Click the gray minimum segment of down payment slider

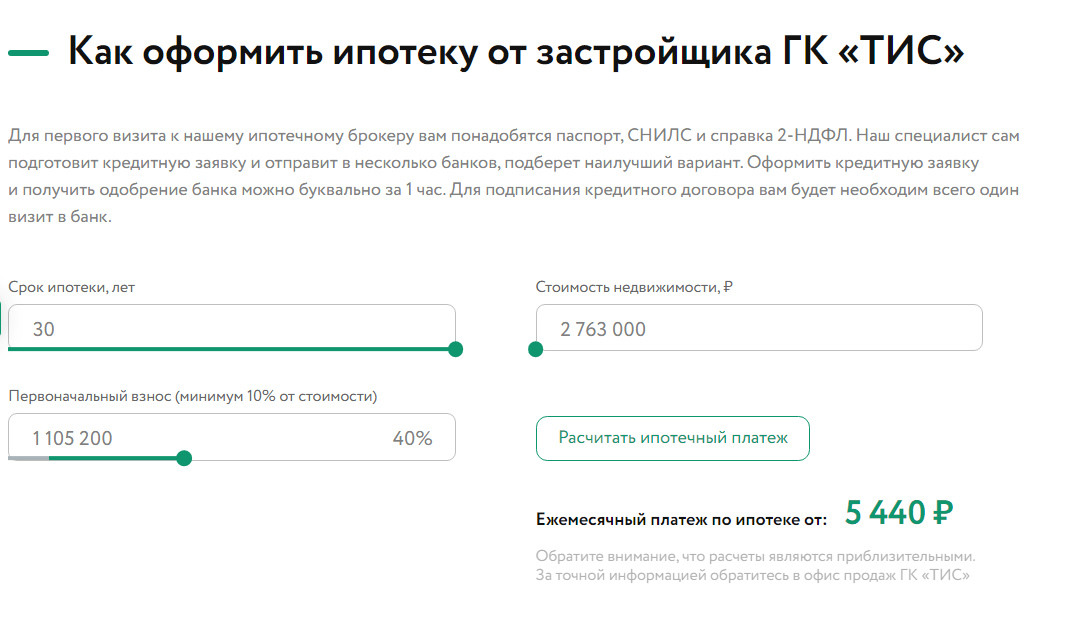28,458
